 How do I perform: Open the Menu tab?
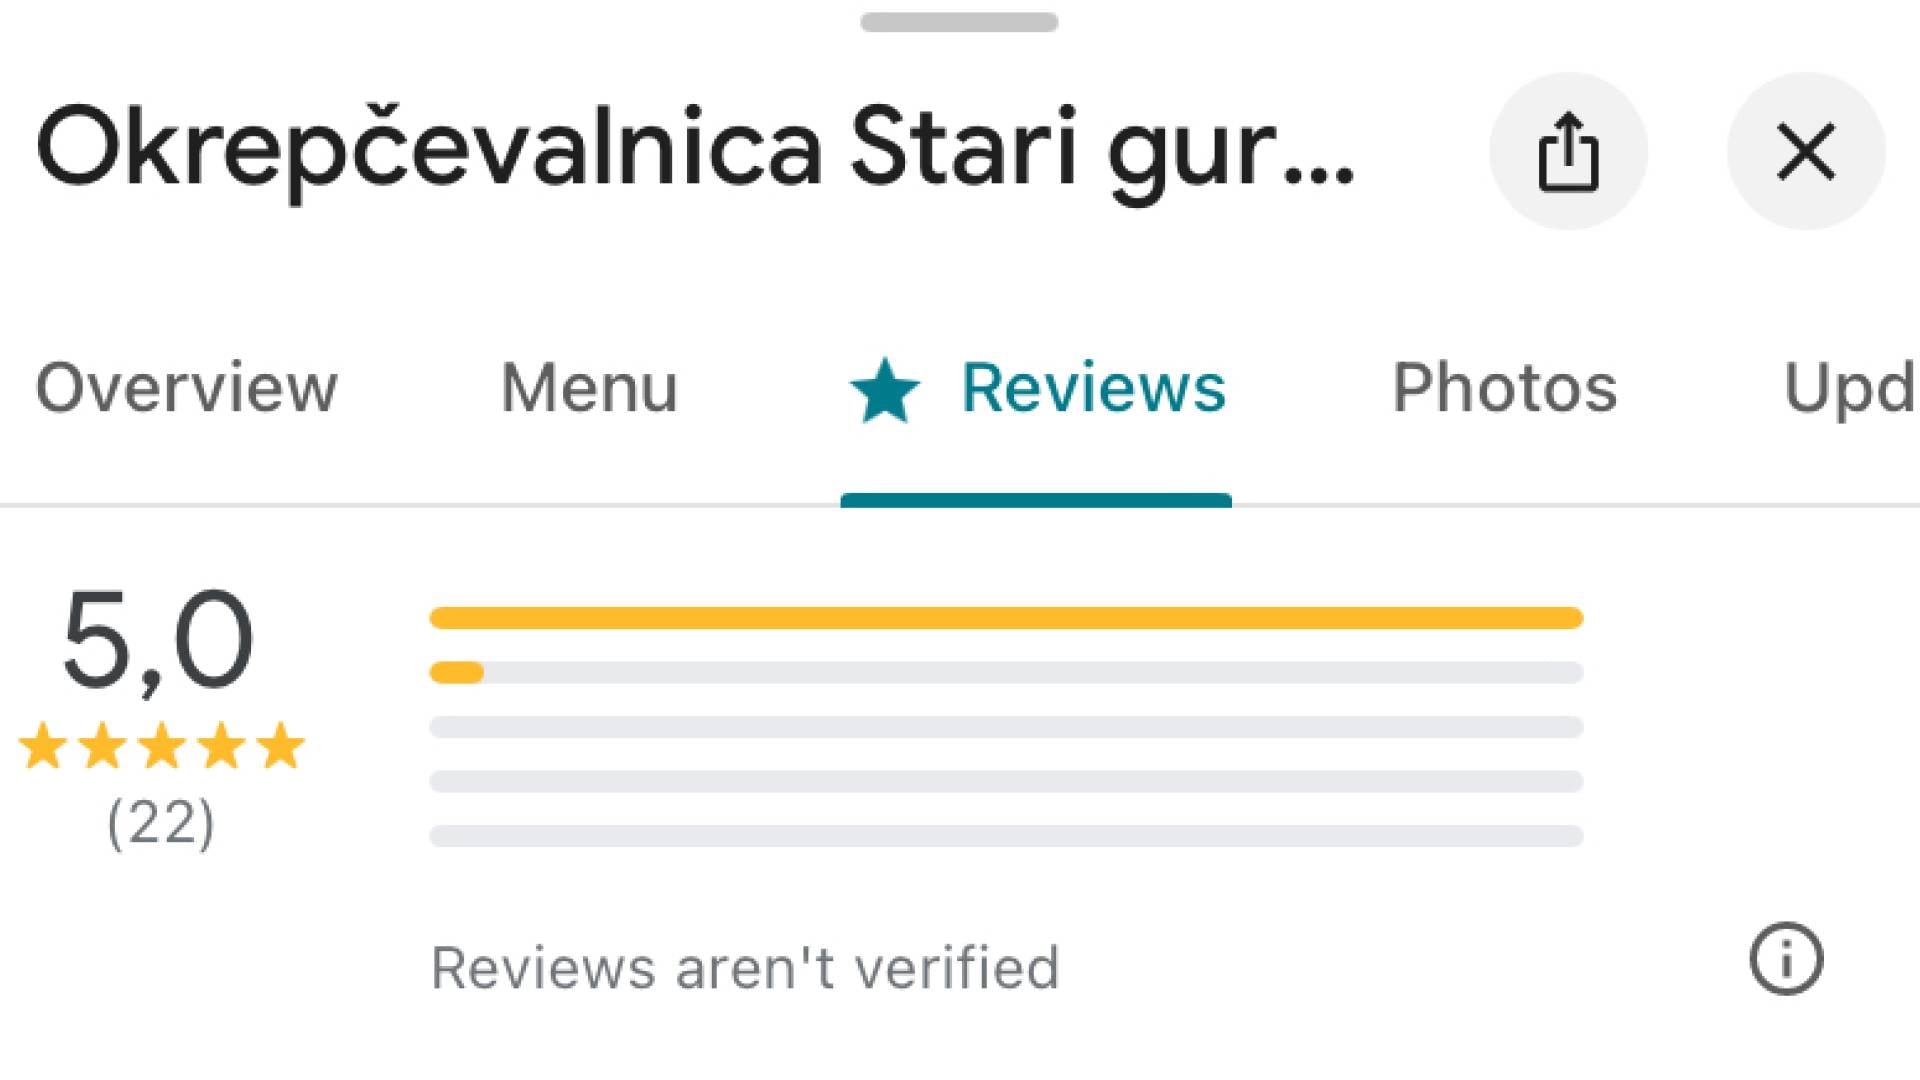(x=589, y=388)
